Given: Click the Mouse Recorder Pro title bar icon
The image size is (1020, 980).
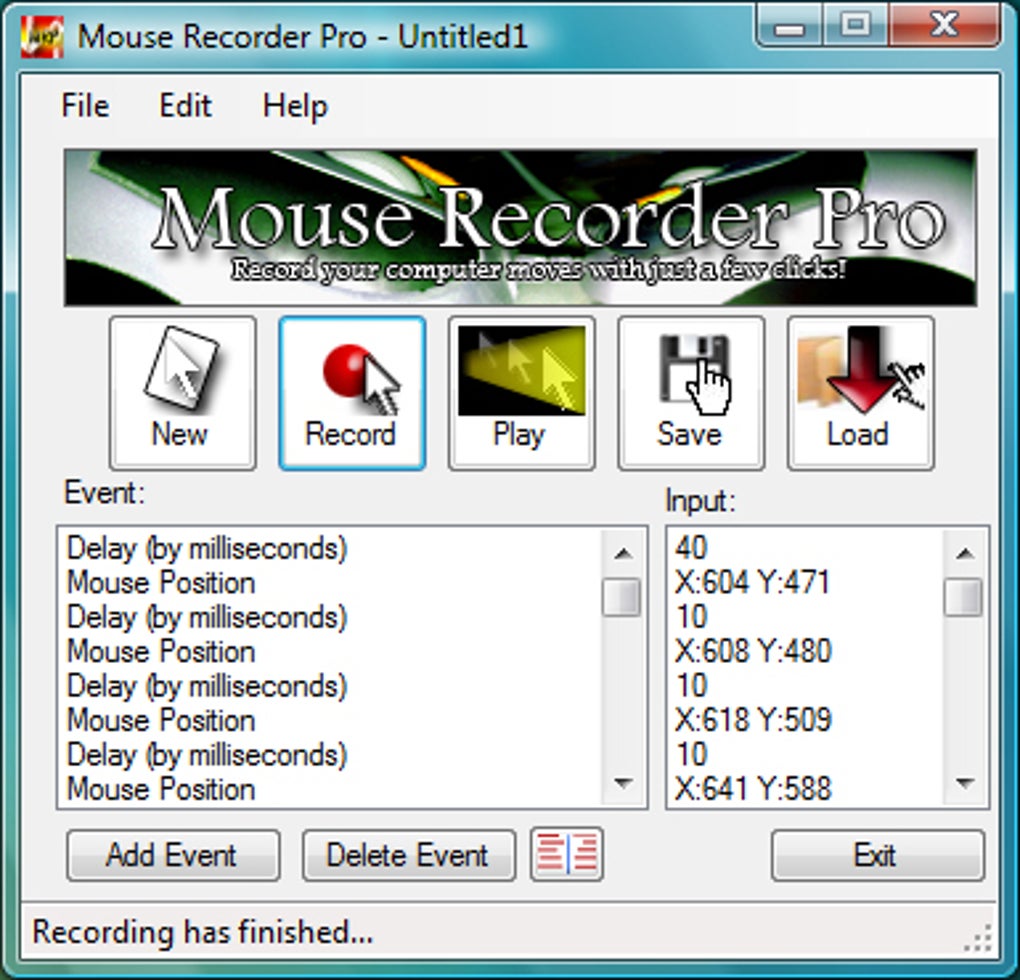Looking at the screenshot, I should pos(42,37).
